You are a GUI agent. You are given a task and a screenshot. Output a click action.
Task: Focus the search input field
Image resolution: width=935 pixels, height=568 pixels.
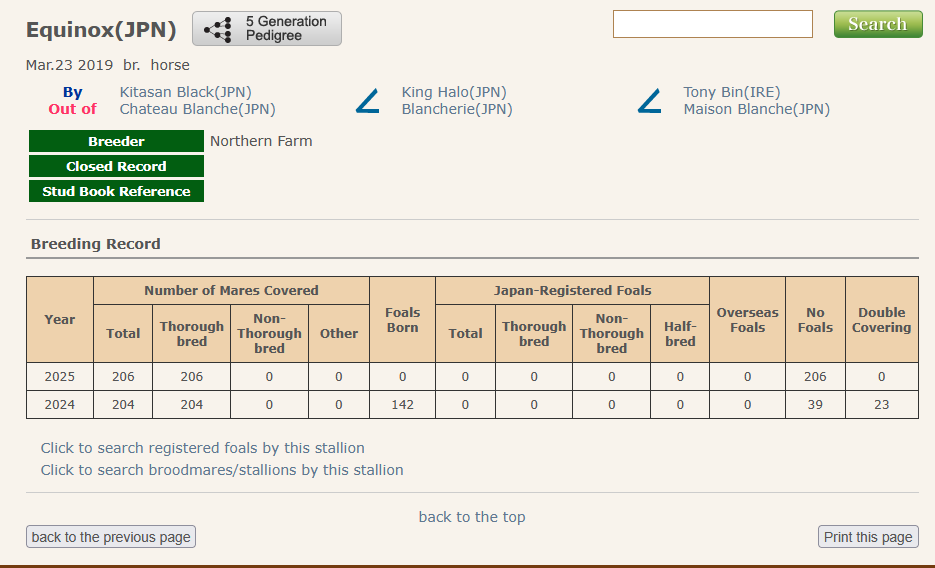(x=713, y=24)
